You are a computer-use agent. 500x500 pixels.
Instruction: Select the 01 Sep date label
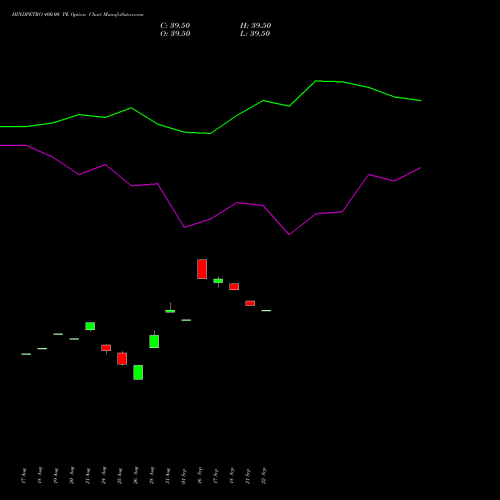(x=184, y=476)
